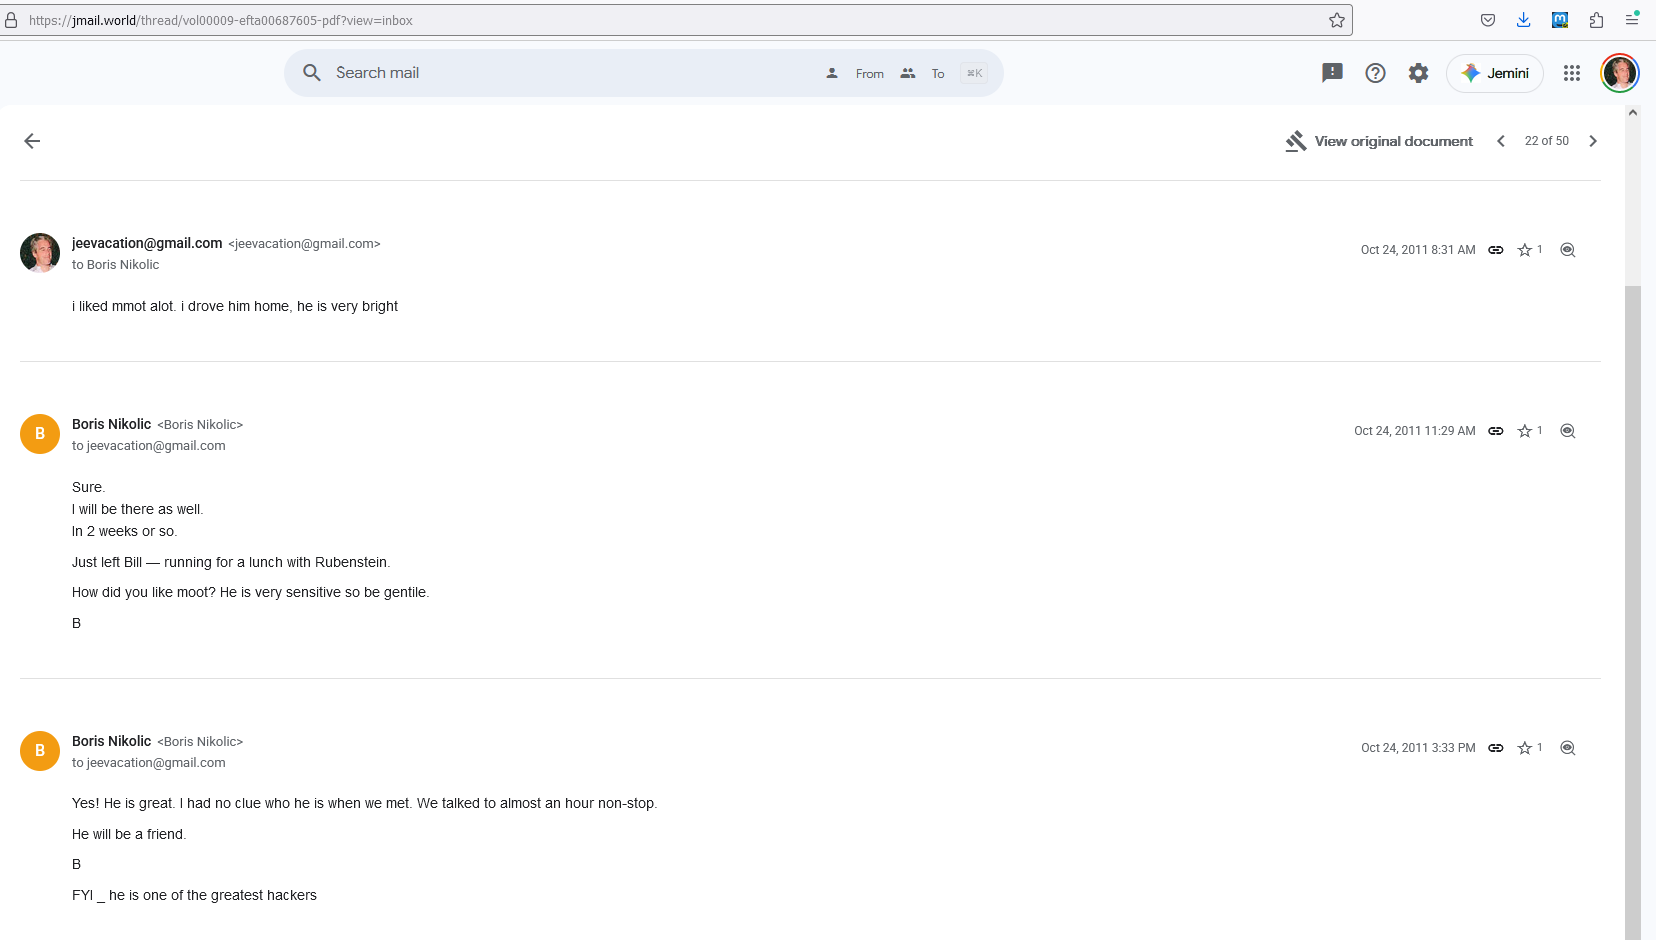Click the site security lock icon
The image size is (1656, 940).
[x=11, y=20]
